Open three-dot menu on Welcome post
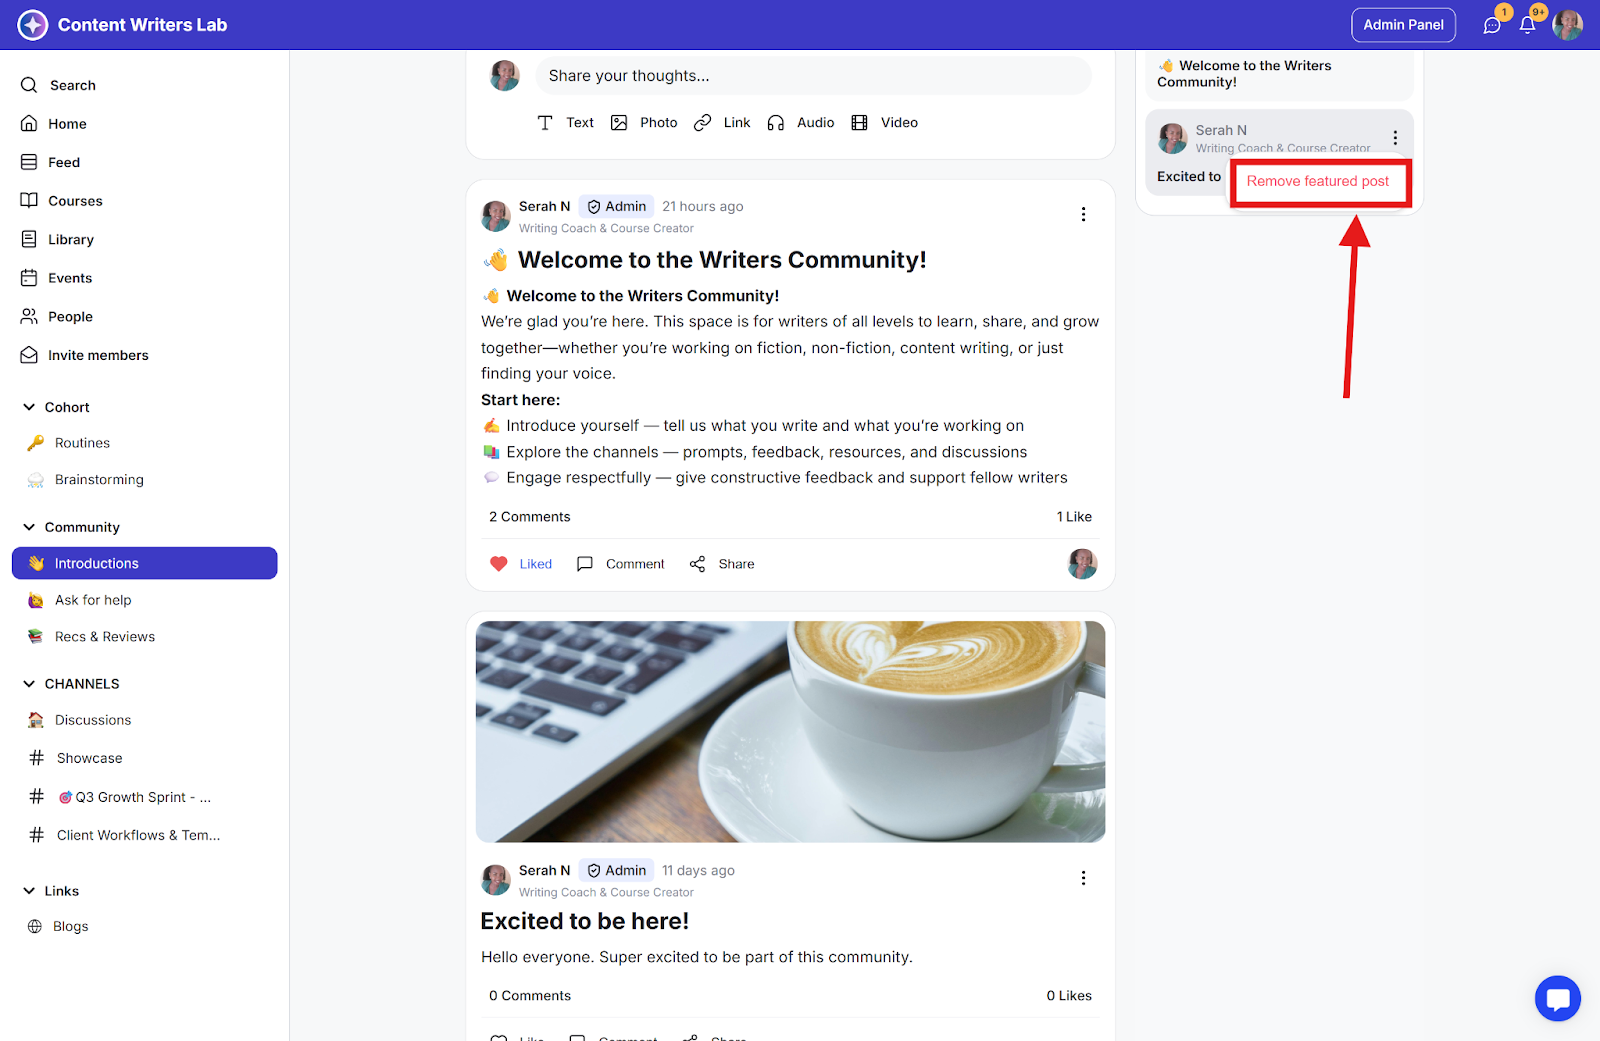This screenshot has height=1041, width=1600. [1083, 214]
